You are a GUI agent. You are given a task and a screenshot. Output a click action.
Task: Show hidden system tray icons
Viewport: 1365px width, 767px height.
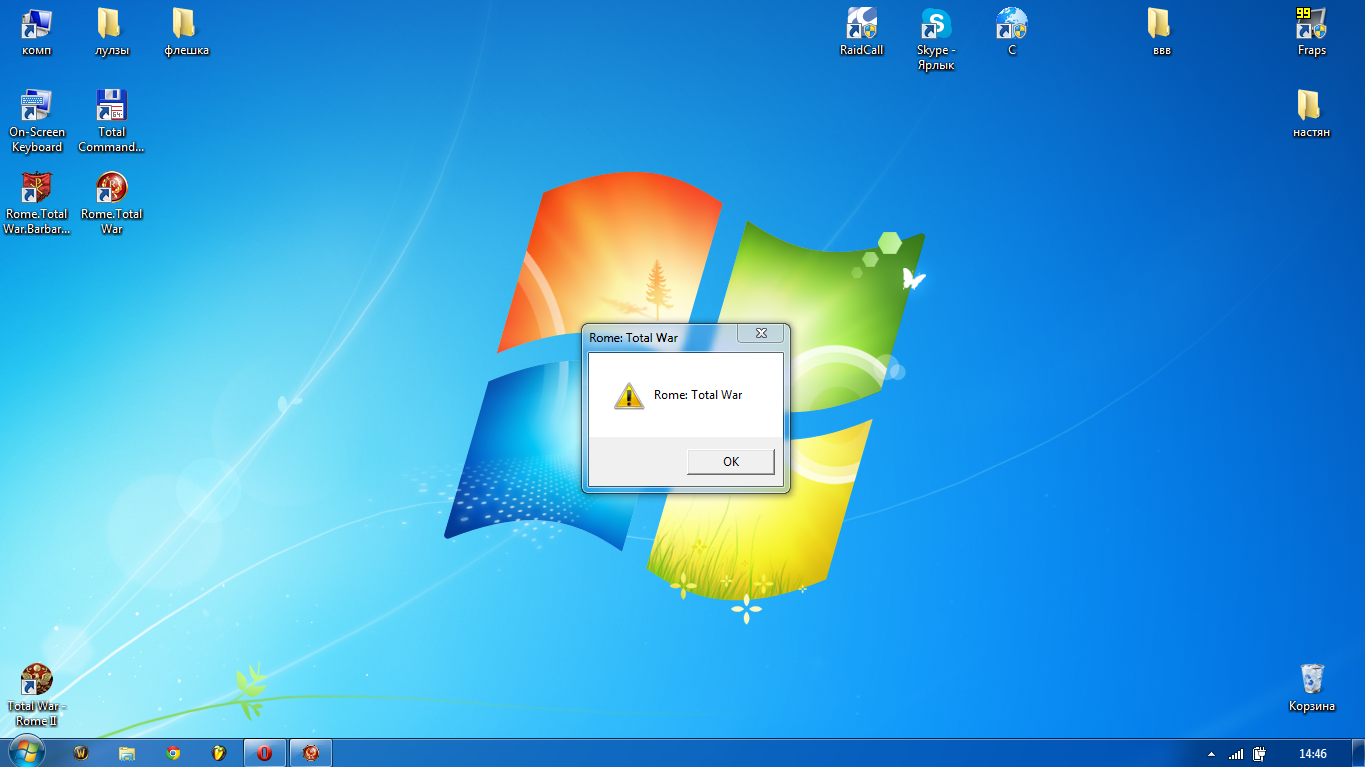(x=1212, y=754)
